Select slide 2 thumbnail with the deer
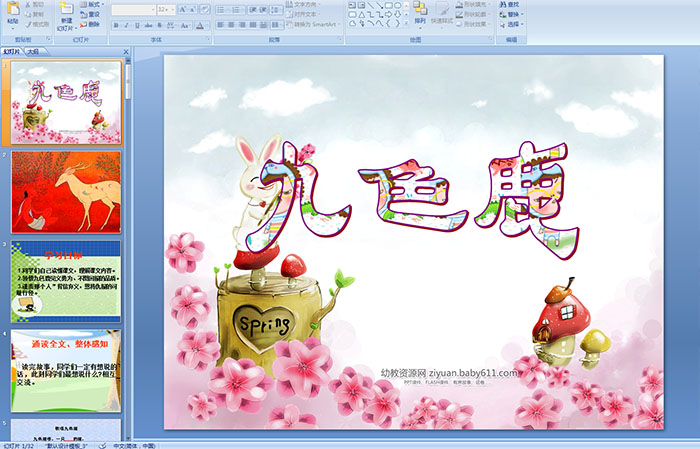The width and height of the screenshot is (700, 449). click(66, 192)
